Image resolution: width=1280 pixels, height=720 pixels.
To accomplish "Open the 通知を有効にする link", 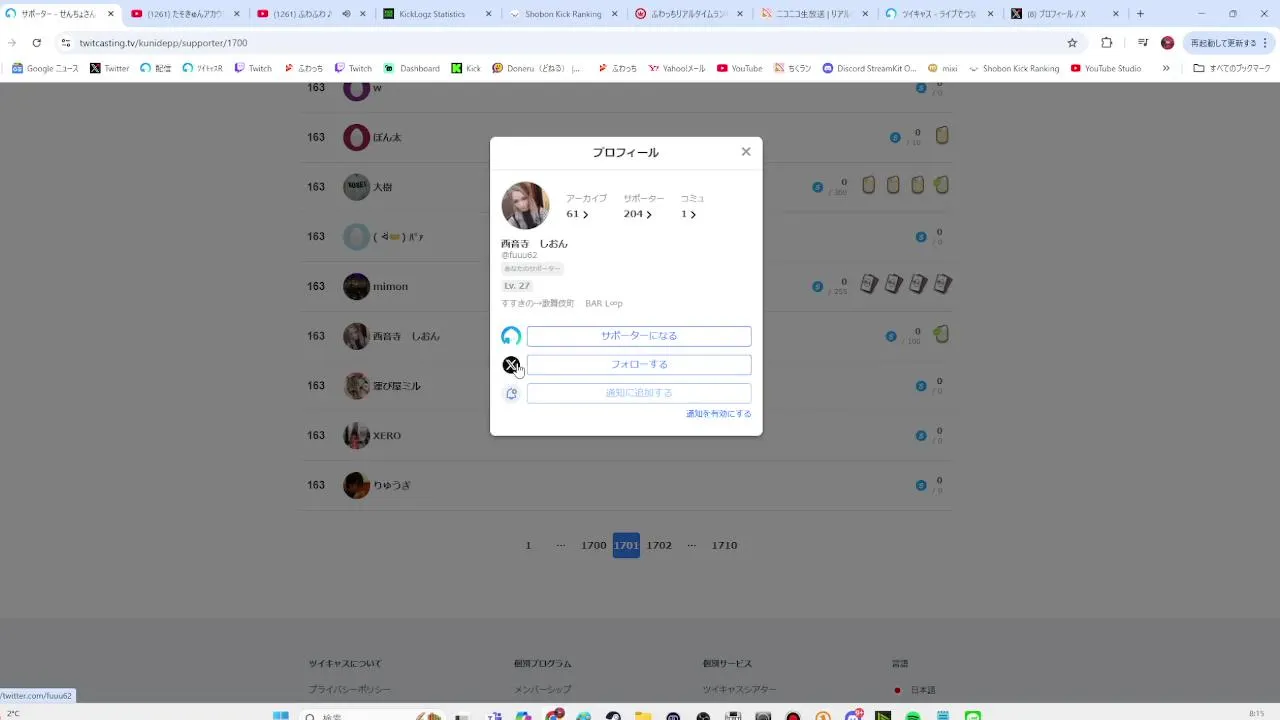I will pos(718,414).
